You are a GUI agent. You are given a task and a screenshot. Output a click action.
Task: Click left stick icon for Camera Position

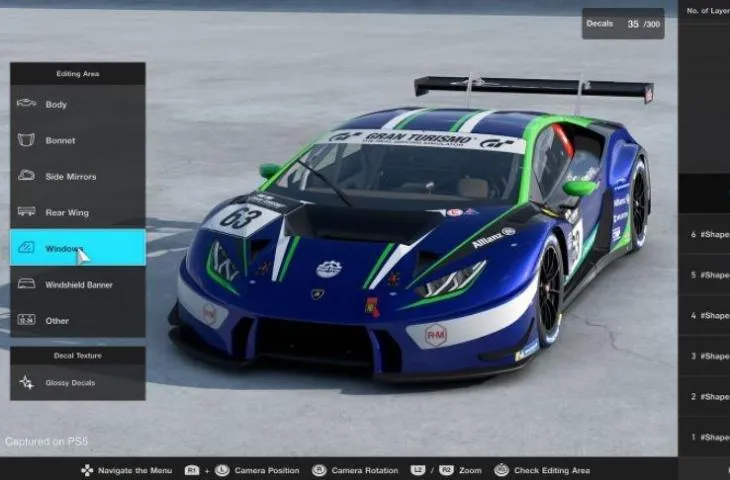(x=222, y=470)
